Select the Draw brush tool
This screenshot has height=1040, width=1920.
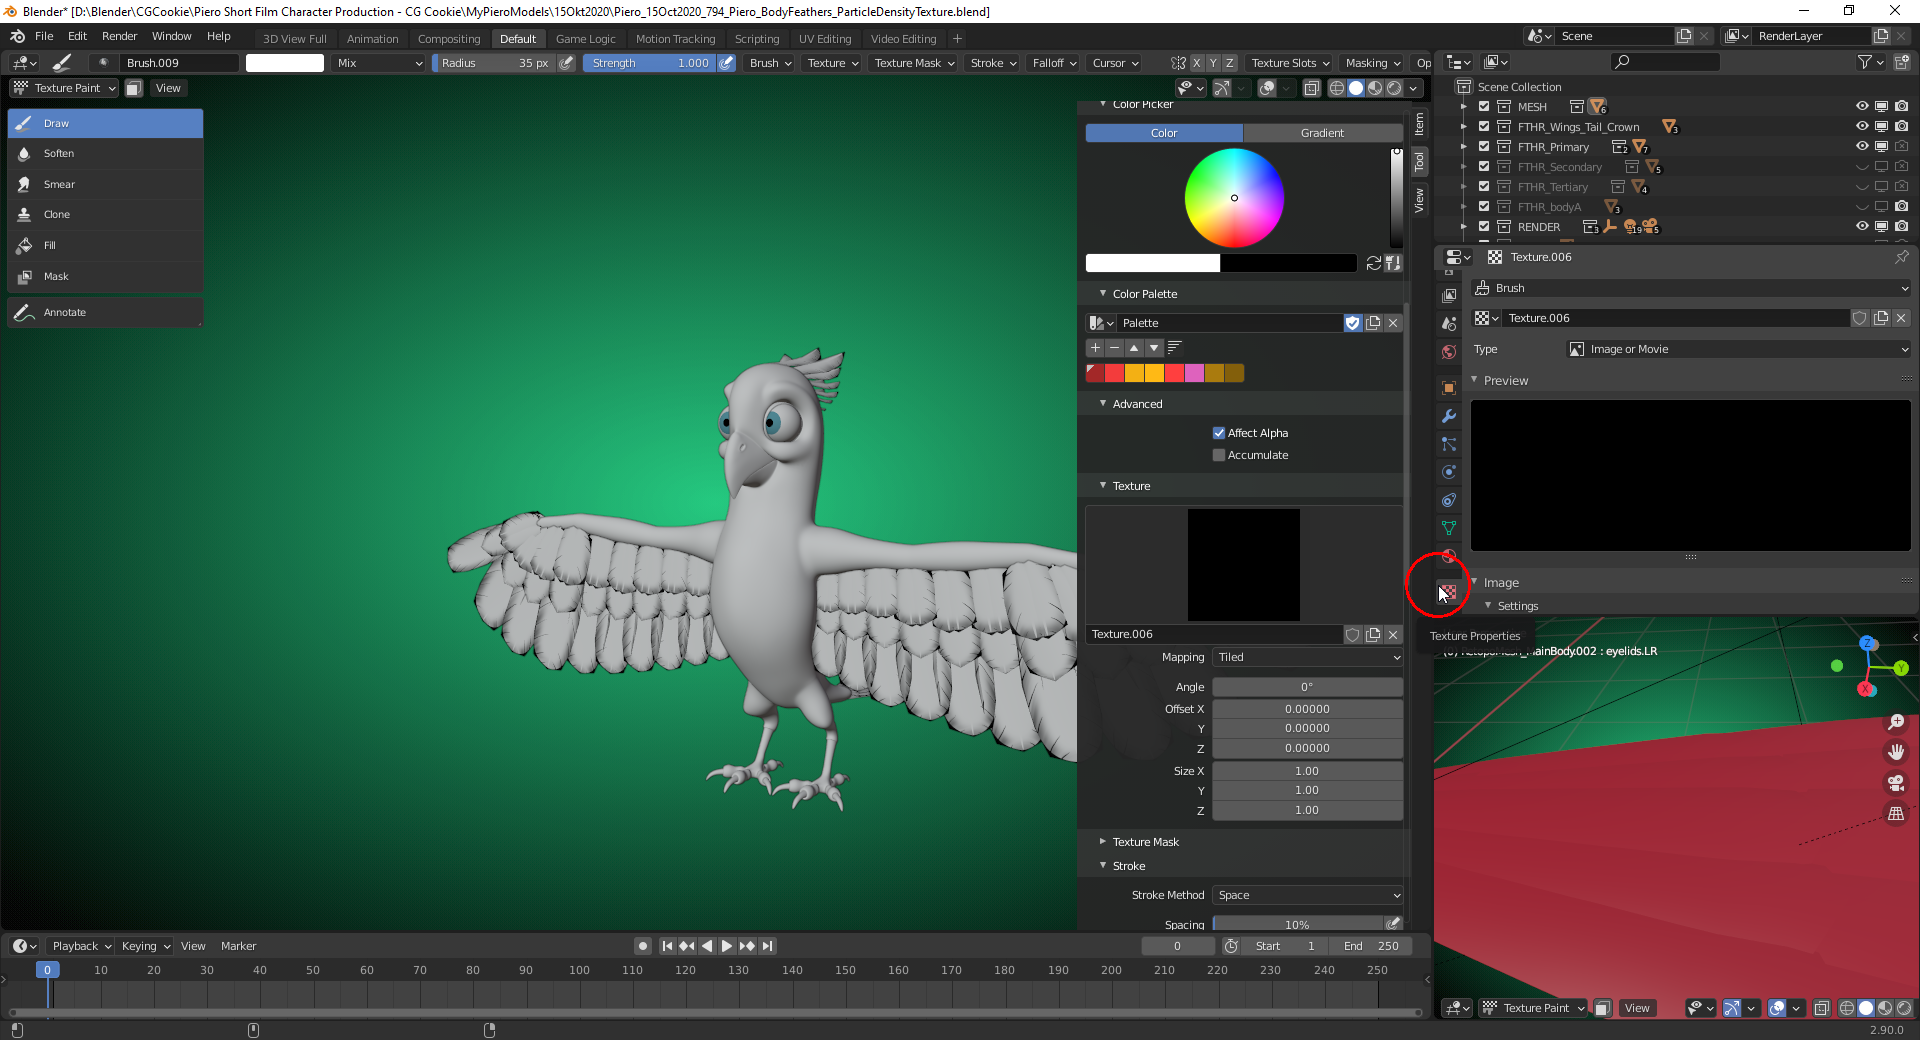(x=105, y=124)
